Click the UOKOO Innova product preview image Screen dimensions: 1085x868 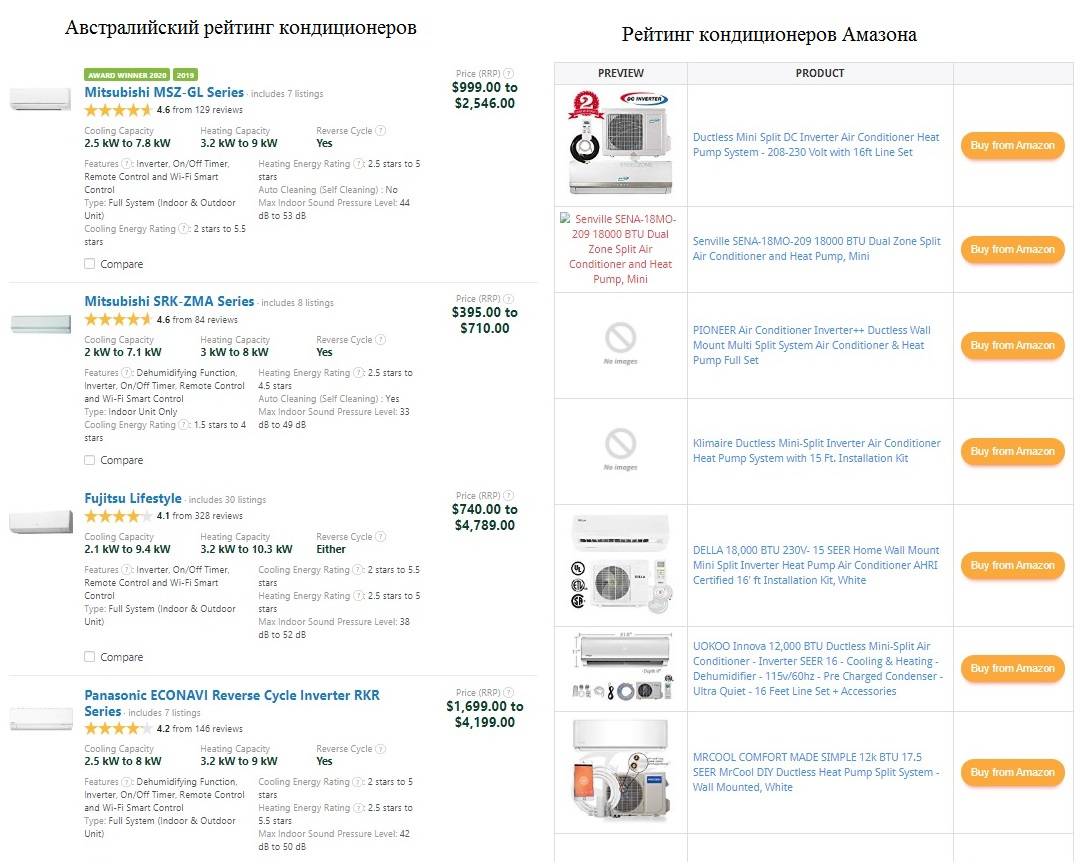(x=620, y=668)
